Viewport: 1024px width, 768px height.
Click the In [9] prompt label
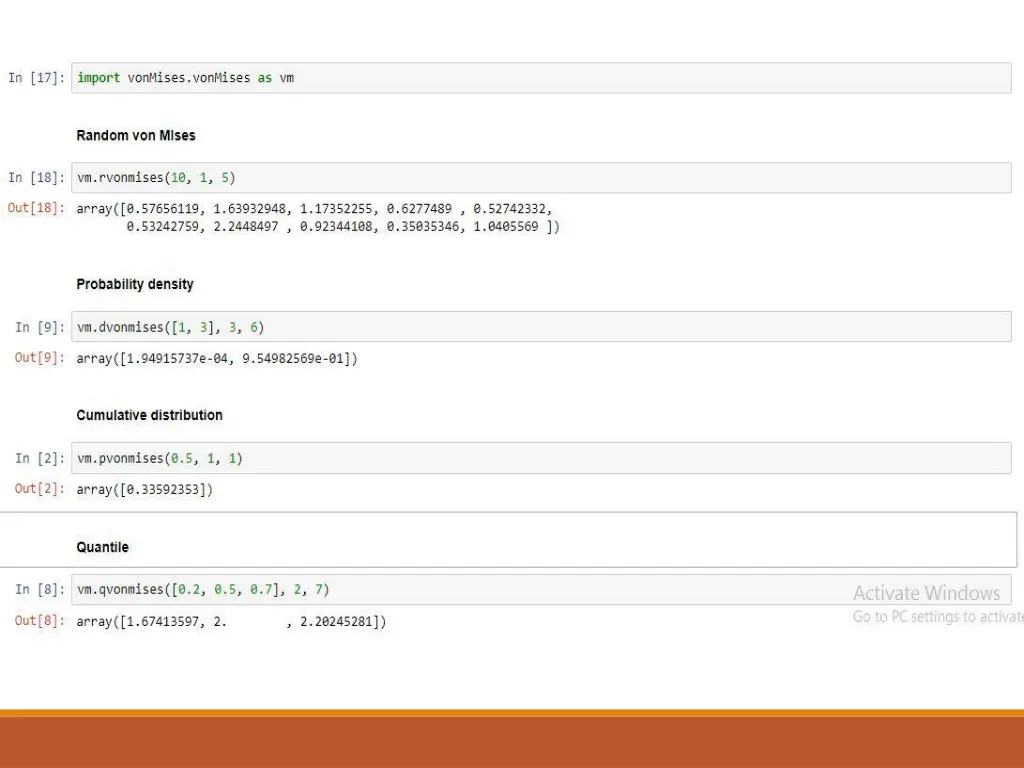pyautogui.click(x=40, y=327)
